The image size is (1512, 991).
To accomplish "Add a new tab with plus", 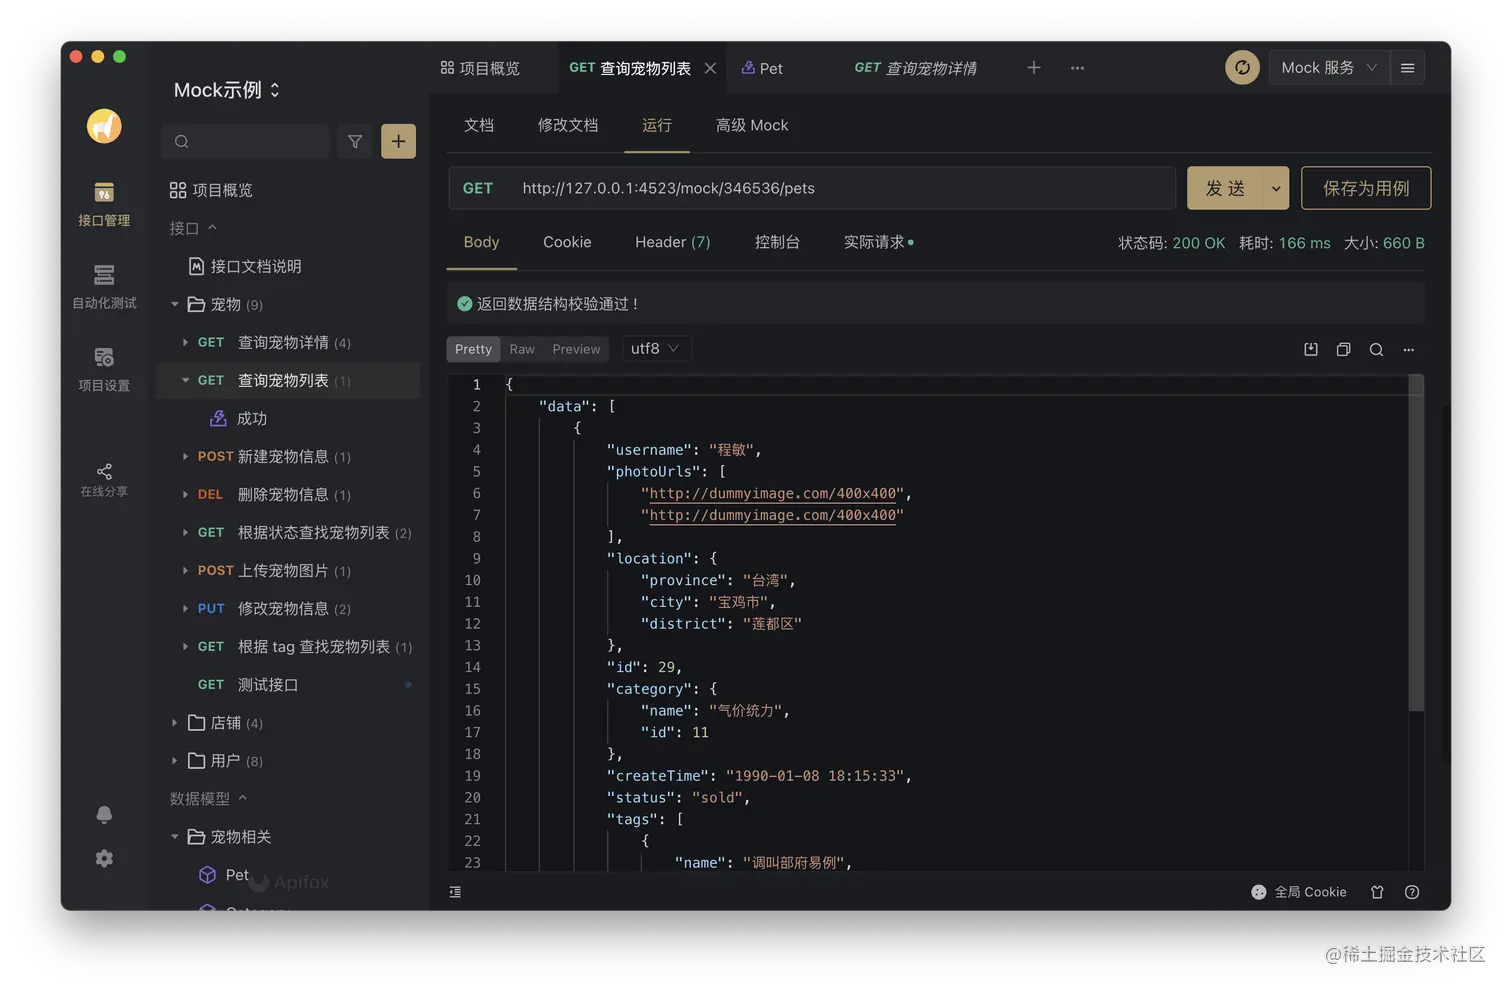I will tap(1034, 68).
